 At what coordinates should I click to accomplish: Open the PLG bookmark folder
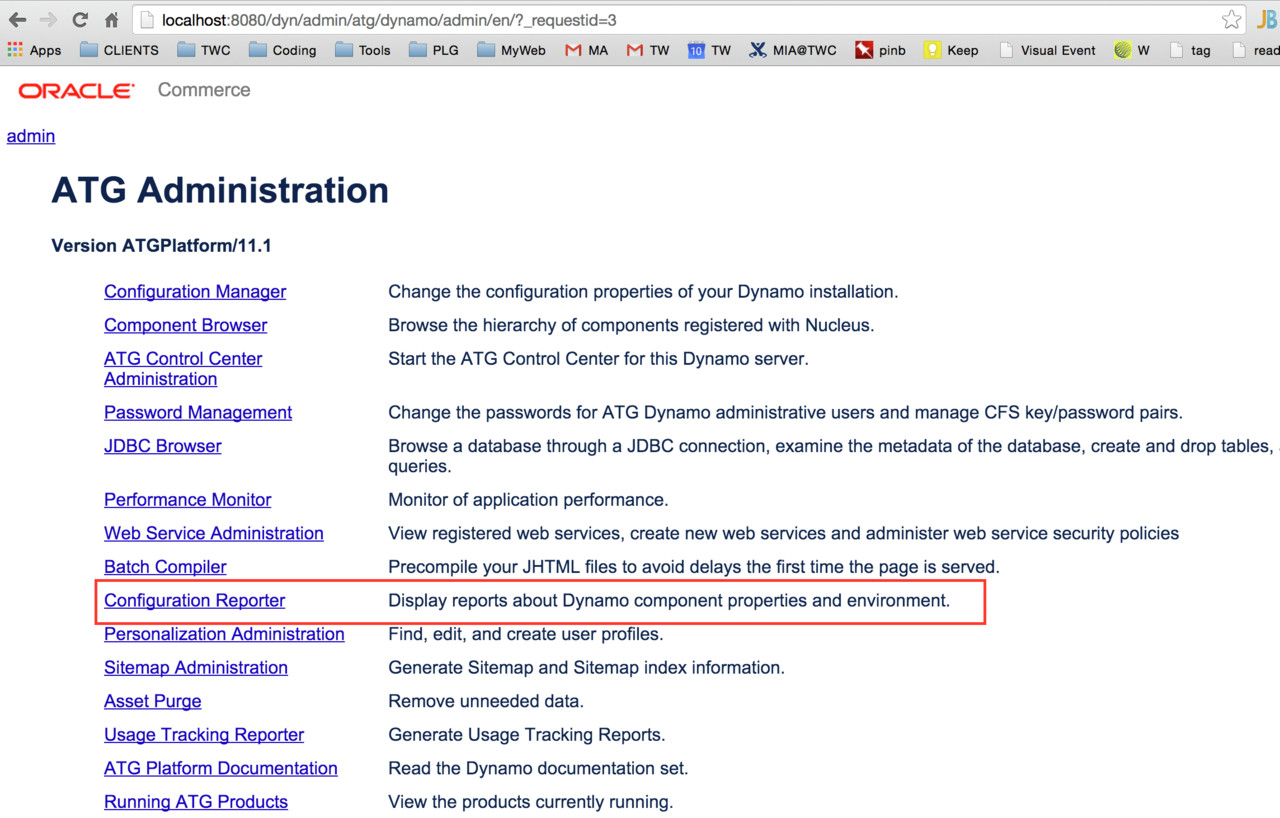[434, 50]
